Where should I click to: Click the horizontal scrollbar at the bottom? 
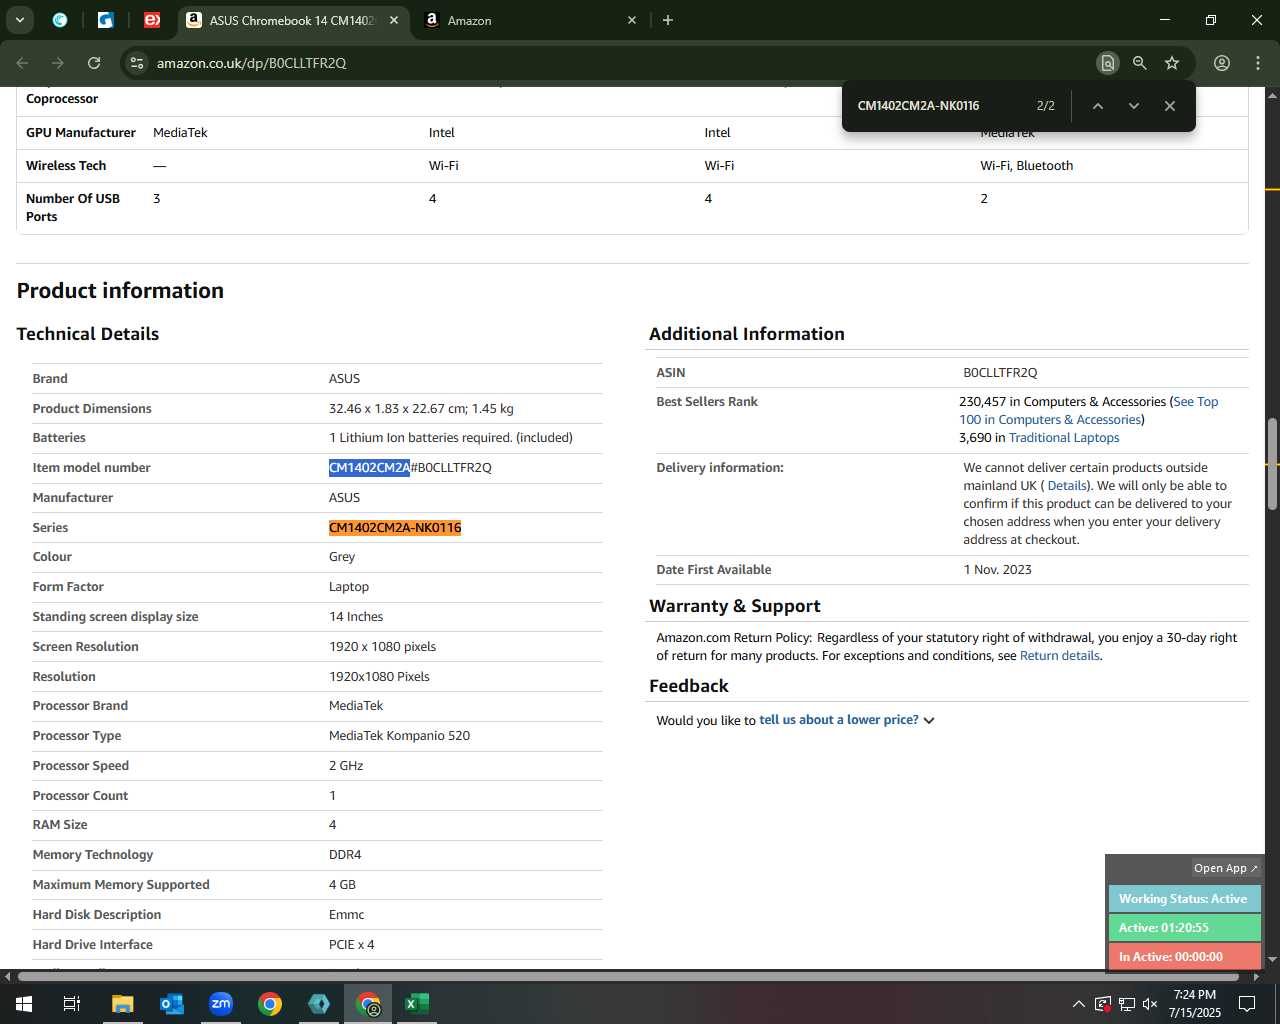point(628,976)
